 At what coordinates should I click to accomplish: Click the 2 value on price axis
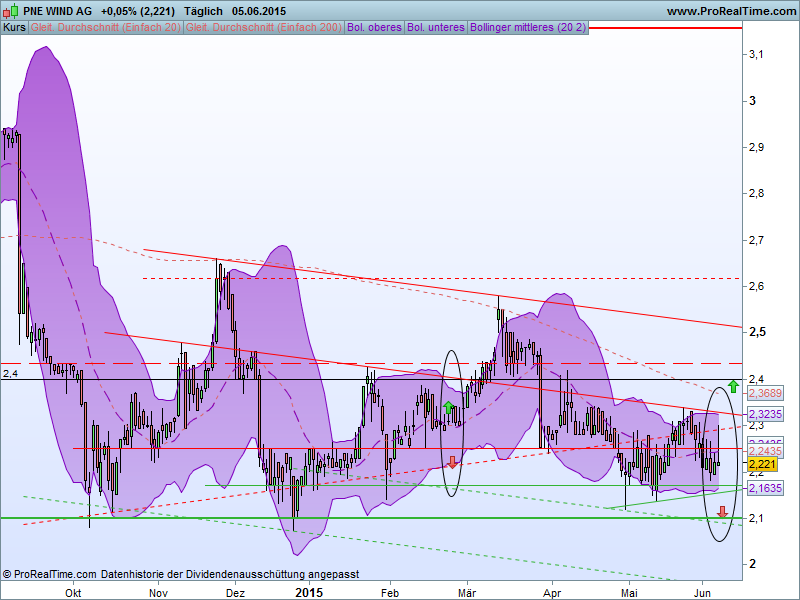[x=752, y=564]
